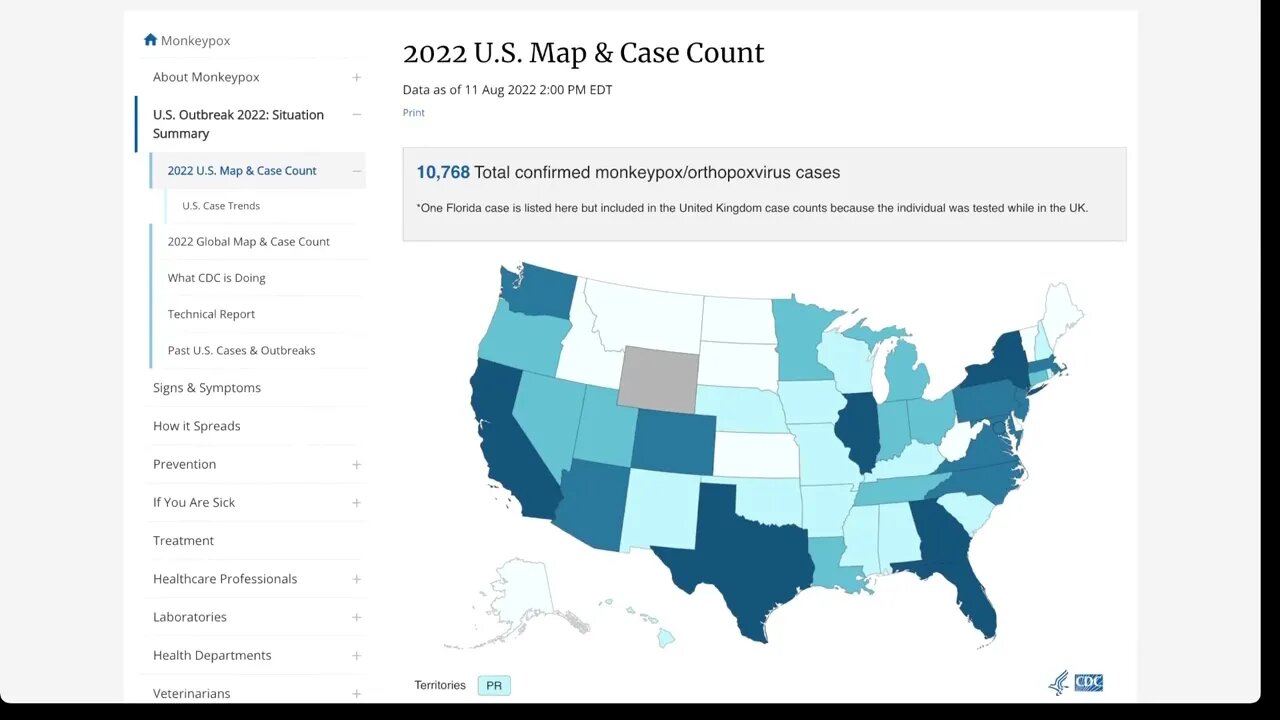This screenshot has width=1280, height=720.
Task: Click the CDC logo below the map
Action: click(x=1076, y=683)
